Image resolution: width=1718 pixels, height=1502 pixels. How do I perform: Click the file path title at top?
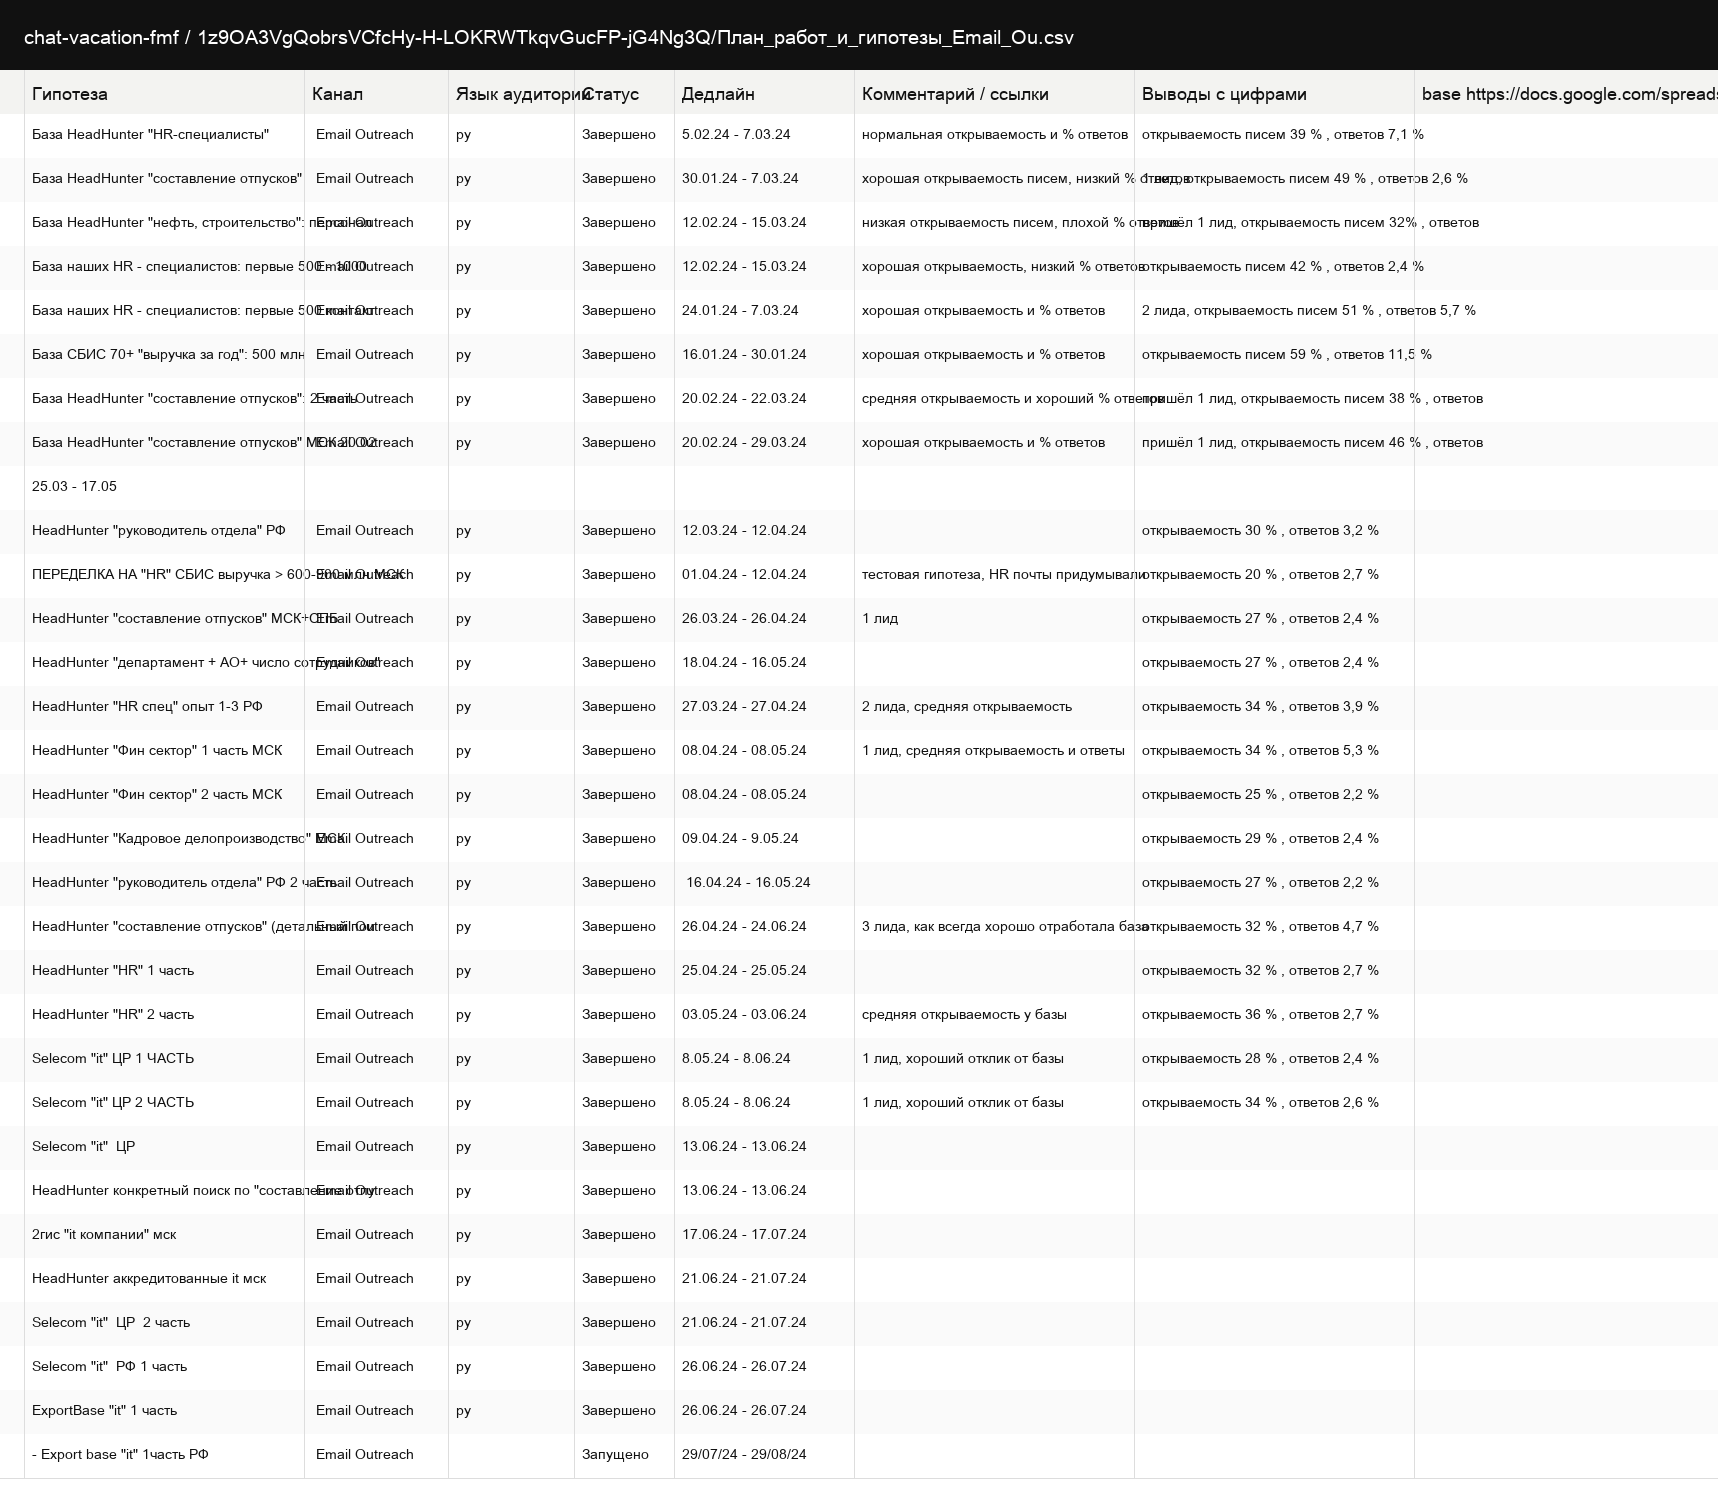click(549, 37)
